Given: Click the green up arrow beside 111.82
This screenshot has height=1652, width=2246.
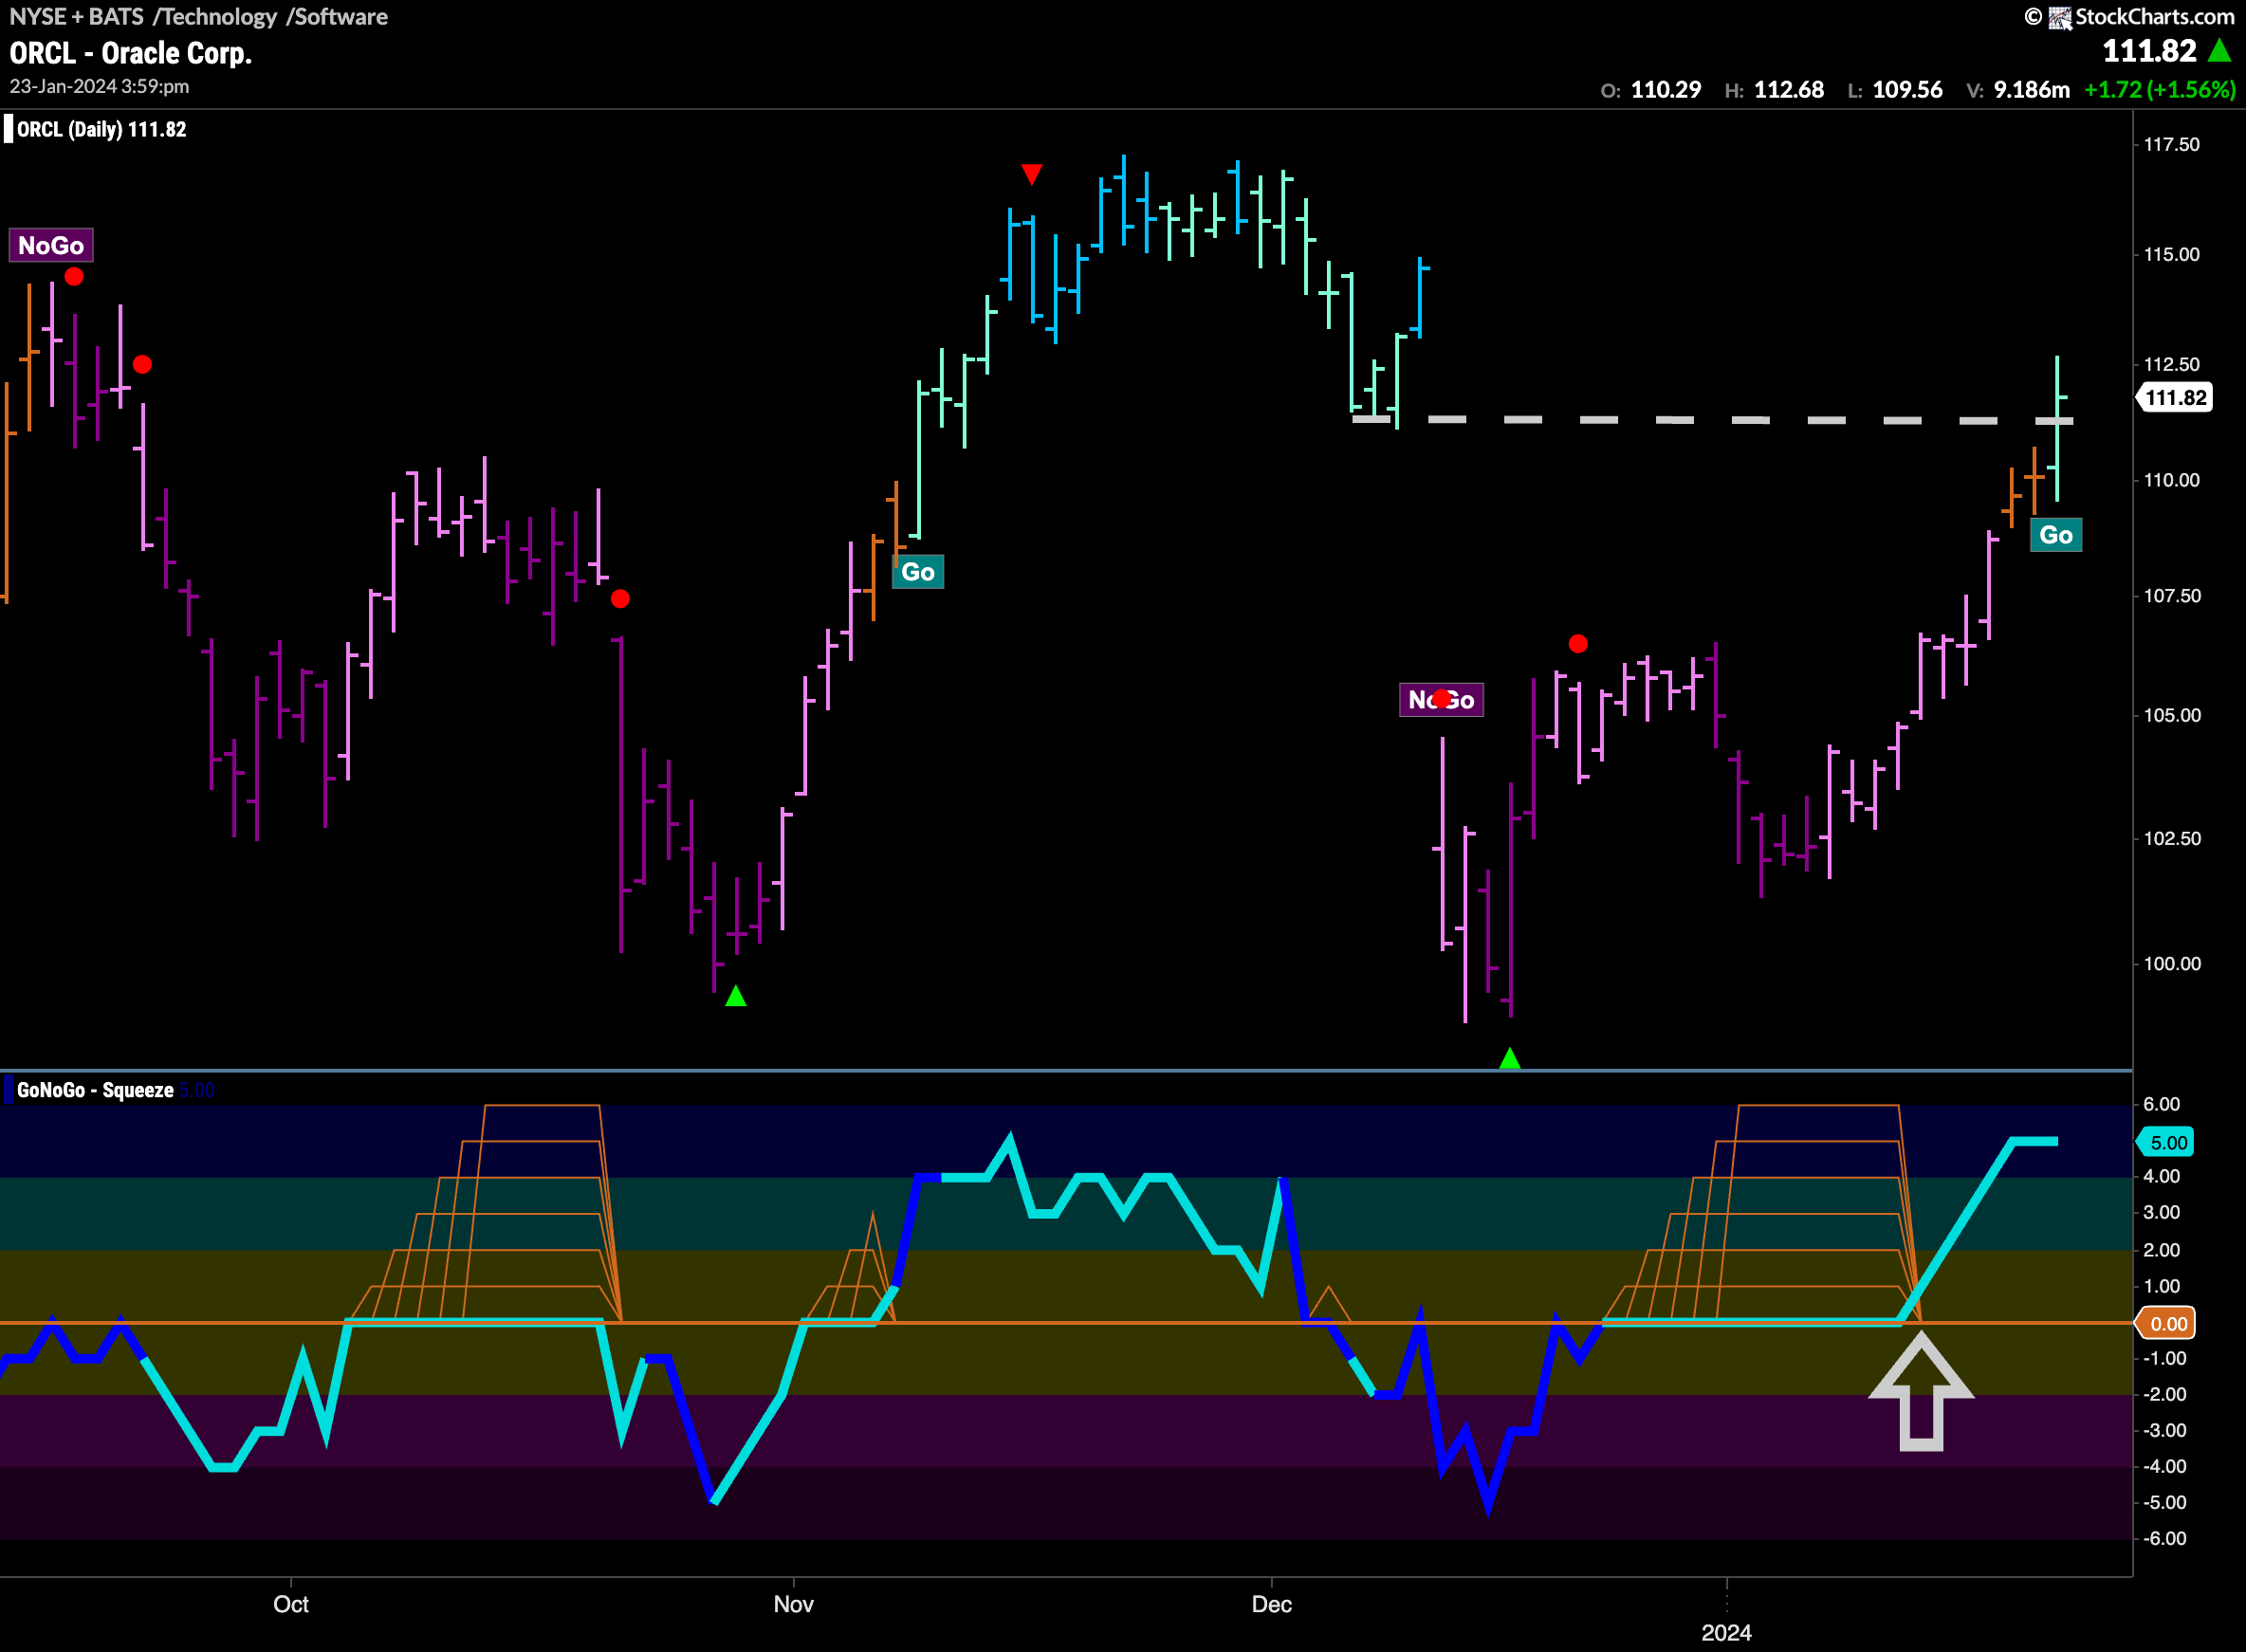Looking at the screenshot, I should [x=2219, y=50].
